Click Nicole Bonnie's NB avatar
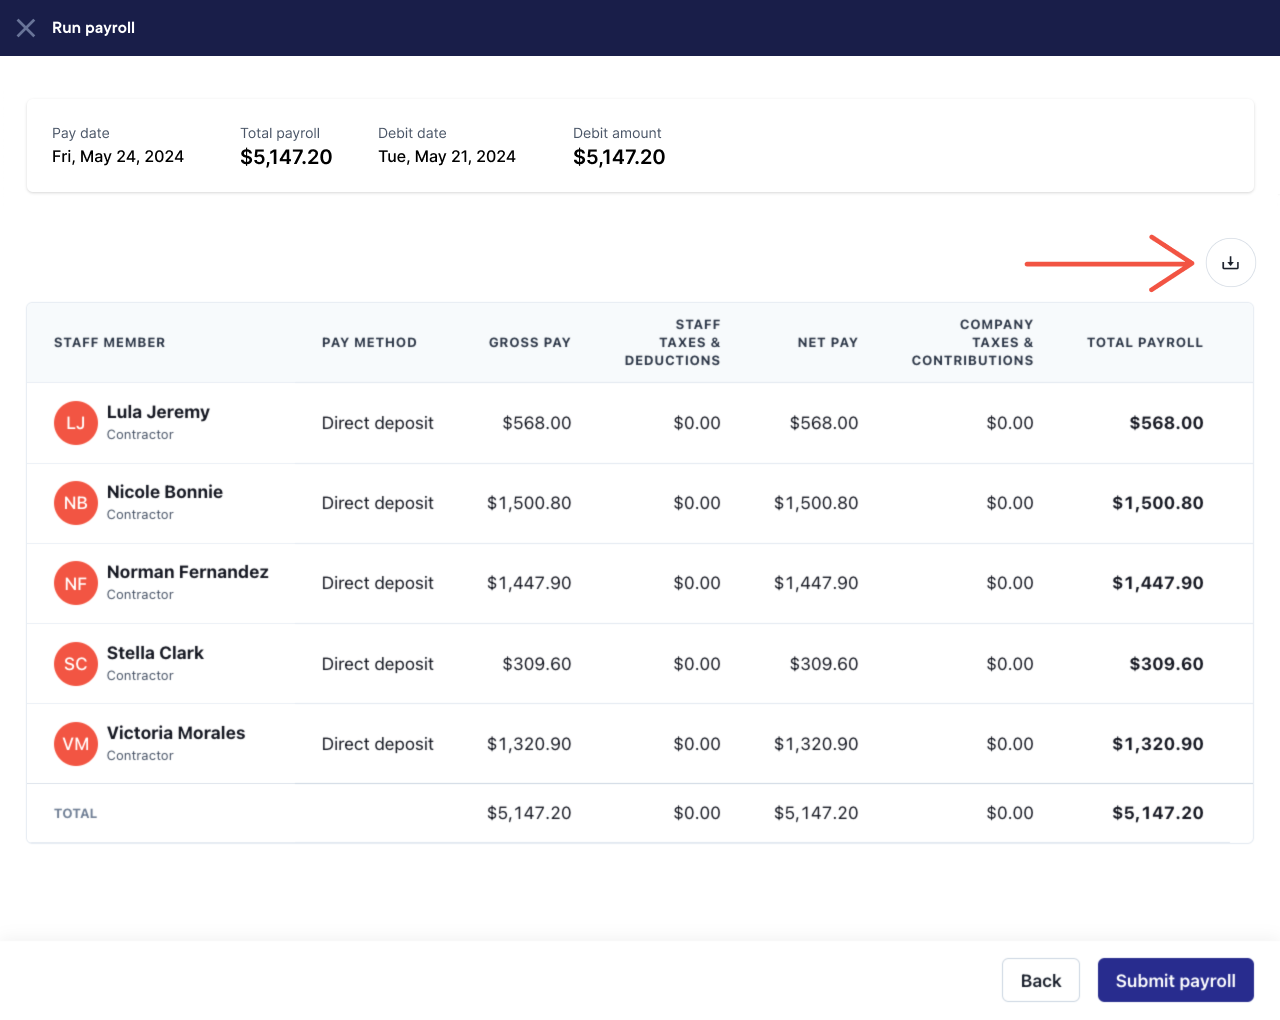This screenshot has width=1280, height=1020. pos(75,503)
